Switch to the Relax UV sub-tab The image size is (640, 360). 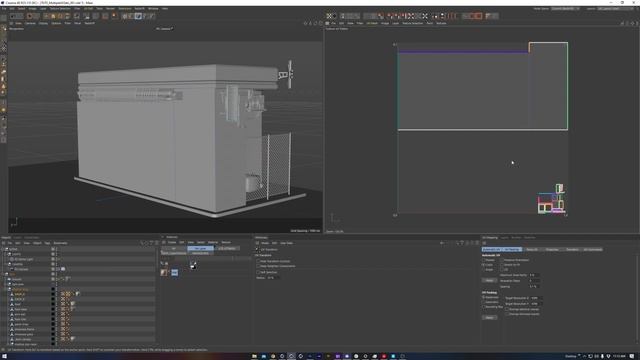coord(532,249)
